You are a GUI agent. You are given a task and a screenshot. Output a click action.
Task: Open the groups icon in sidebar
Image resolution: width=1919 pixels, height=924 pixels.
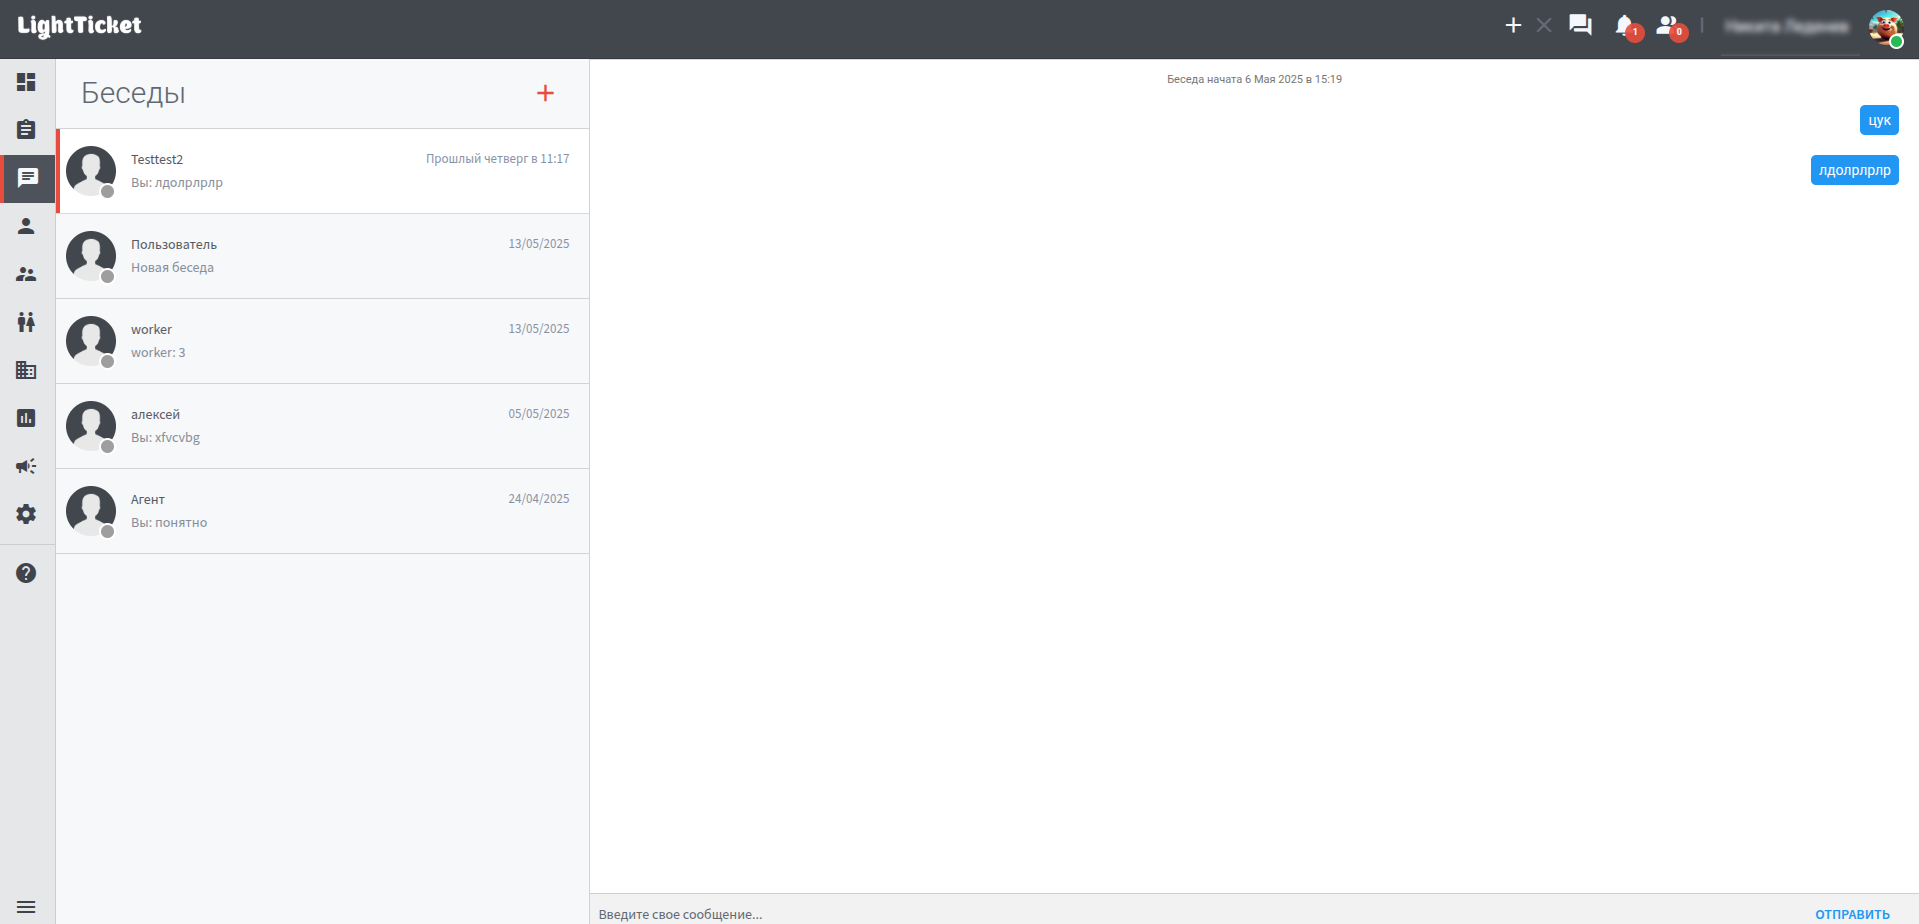click(x=26, y=274)
